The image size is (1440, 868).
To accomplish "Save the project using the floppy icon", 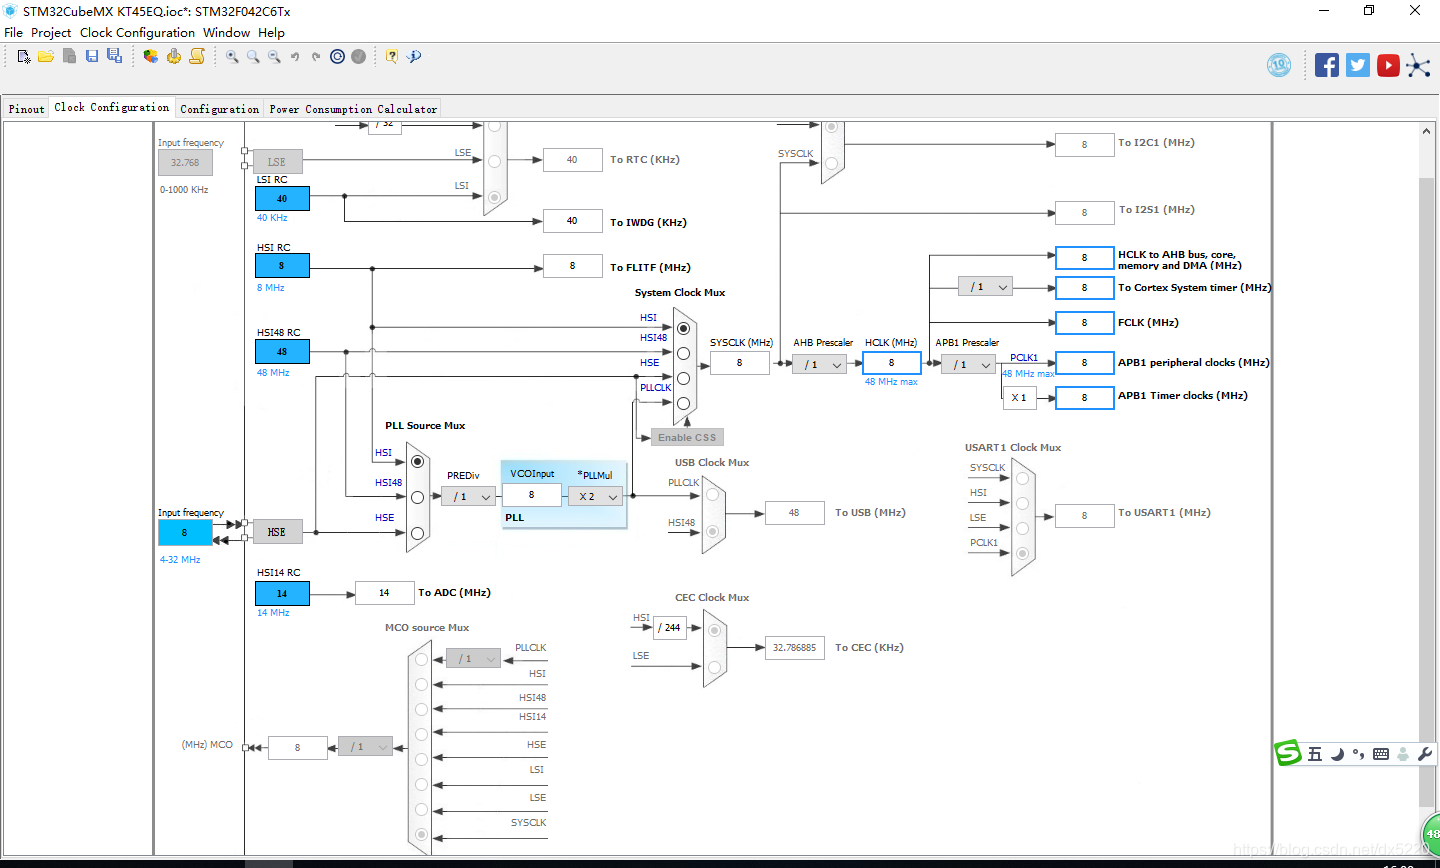I will point(92,57).
